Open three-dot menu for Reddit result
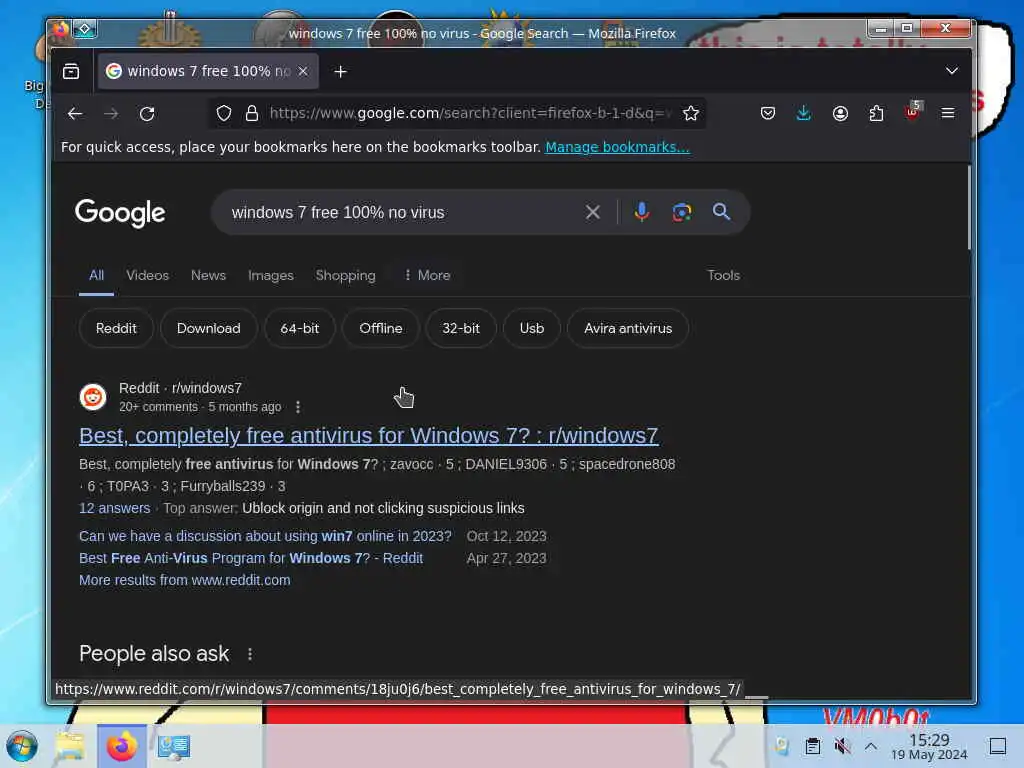1024x768 pixels. 298,408
